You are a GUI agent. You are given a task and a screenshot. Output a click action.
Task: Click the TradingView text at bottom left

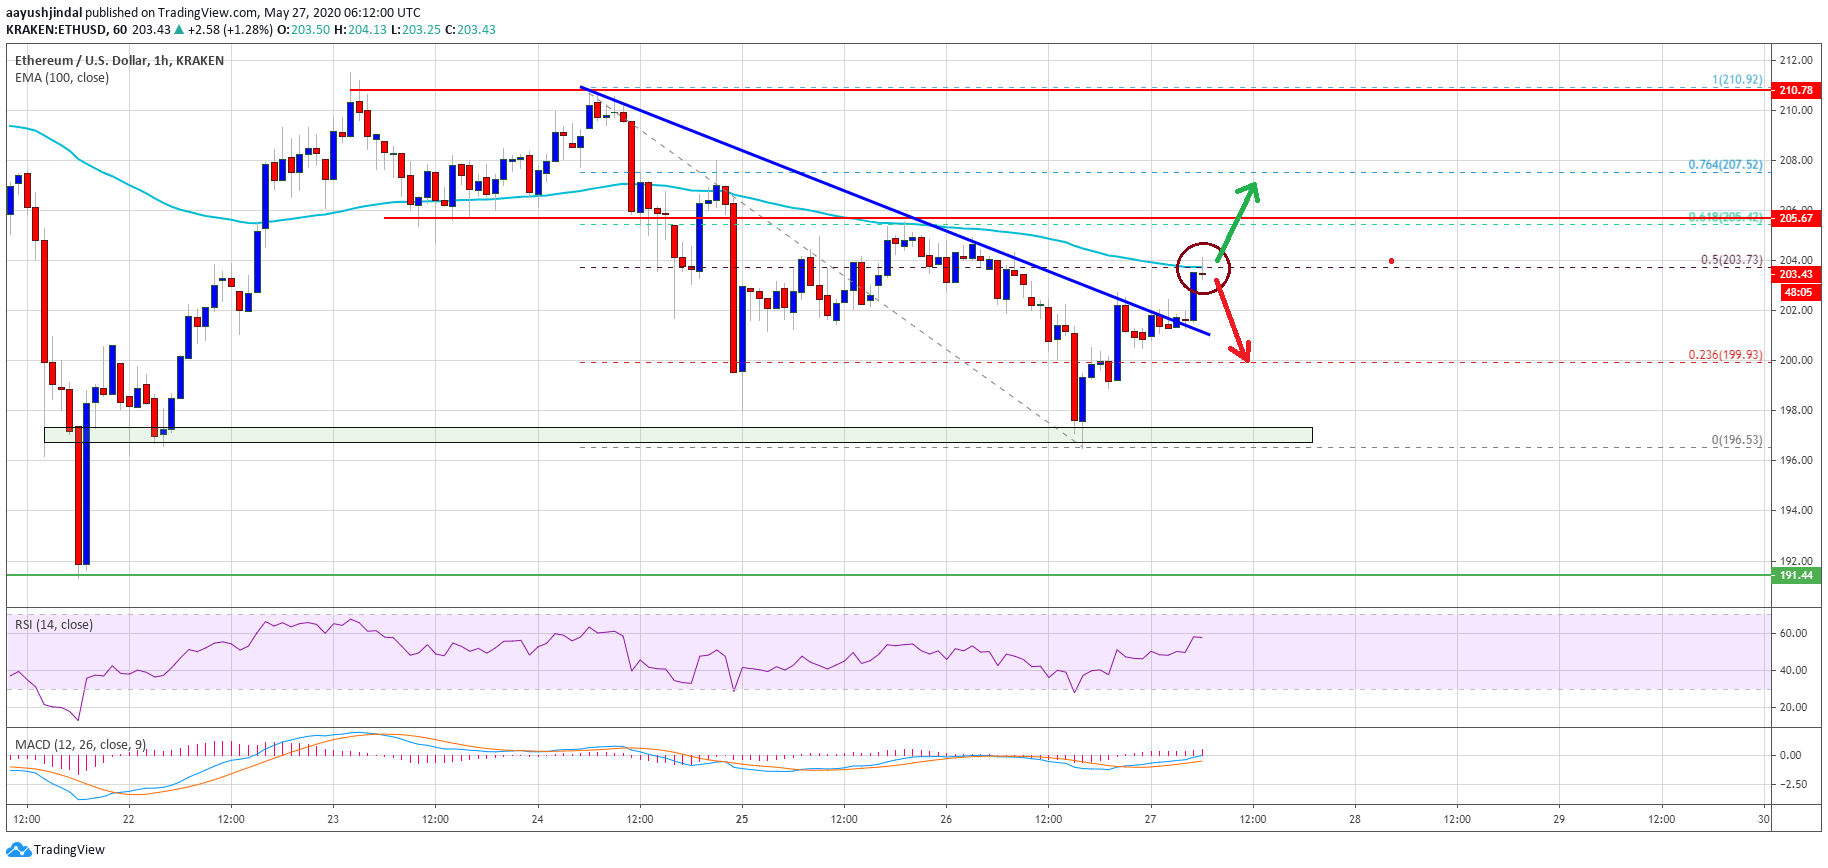[x=69, y=850]
